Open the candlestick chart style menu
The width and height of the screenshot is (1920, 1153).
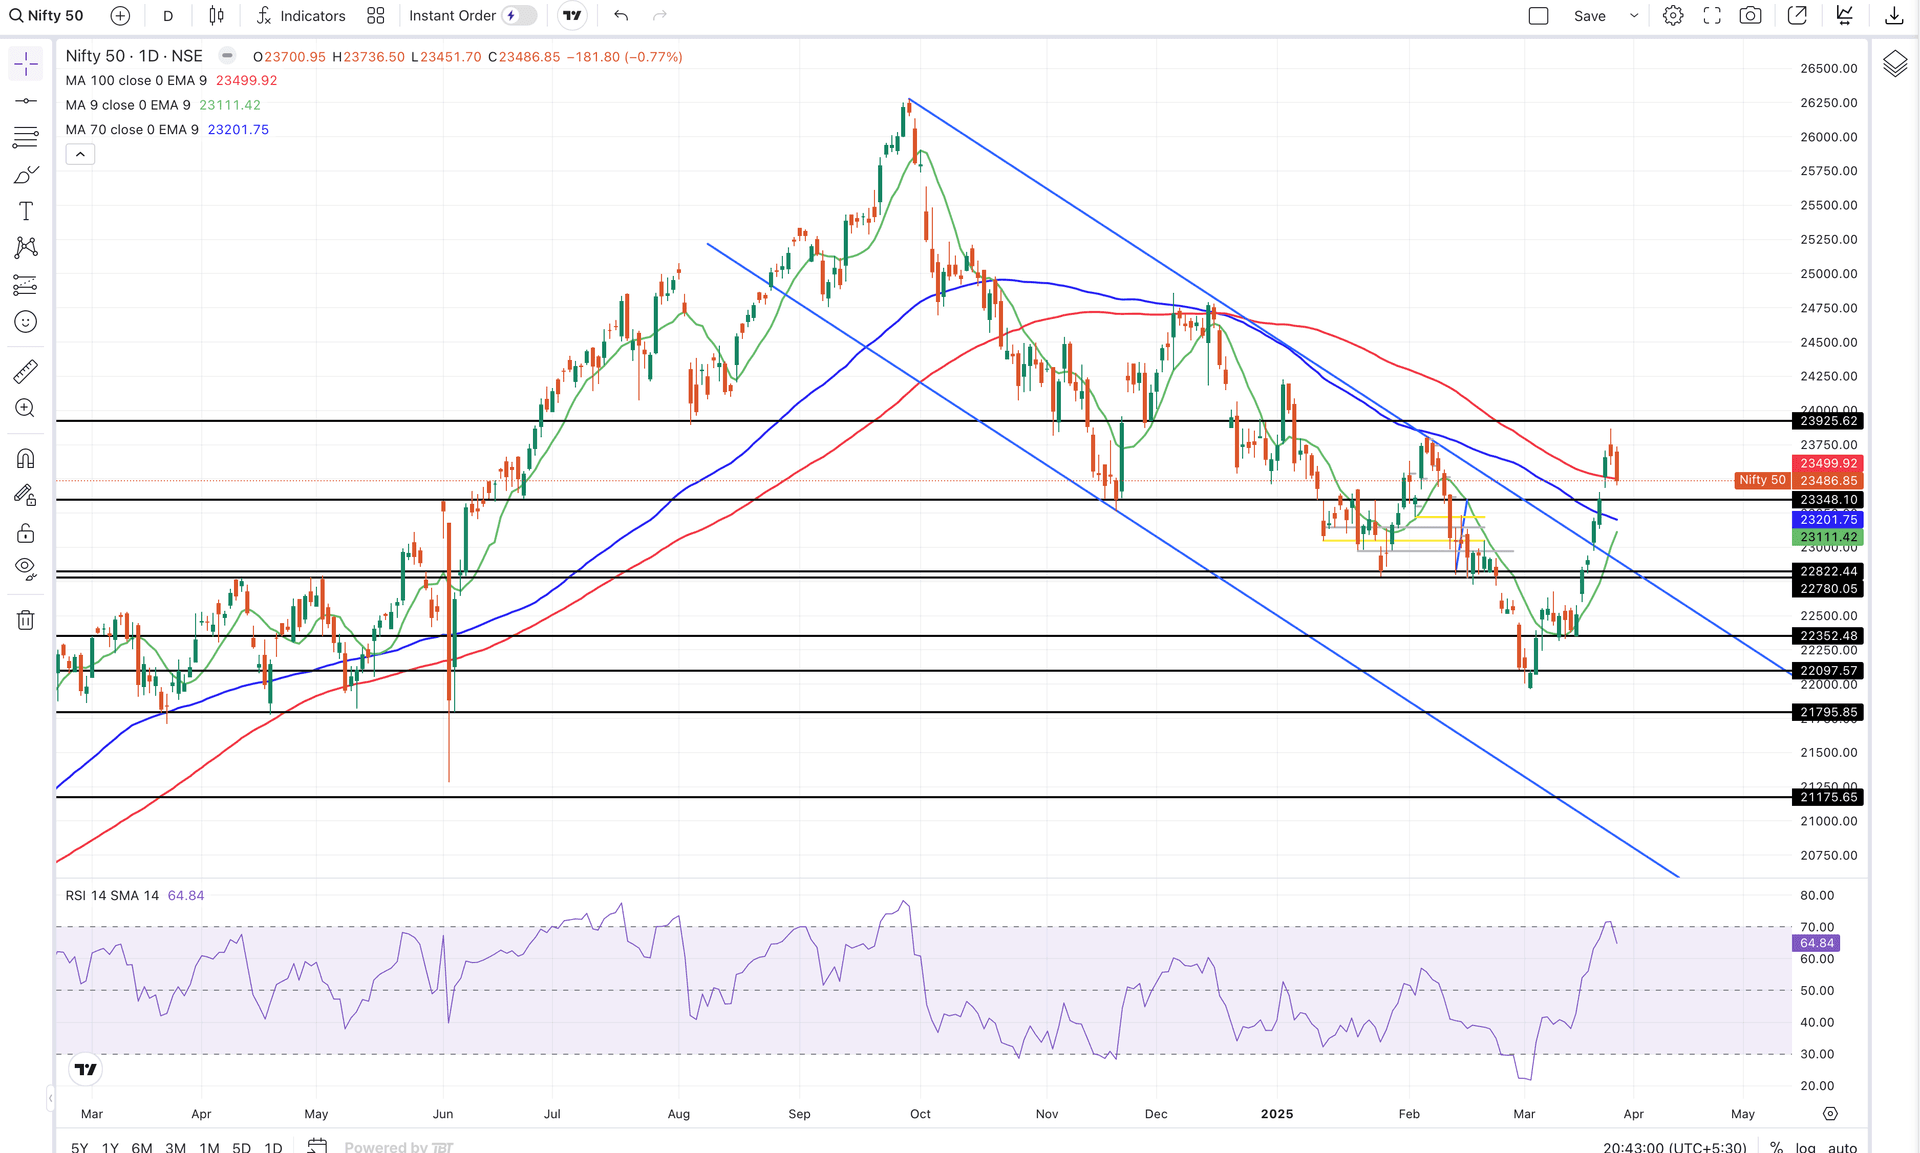click(216, 16)
